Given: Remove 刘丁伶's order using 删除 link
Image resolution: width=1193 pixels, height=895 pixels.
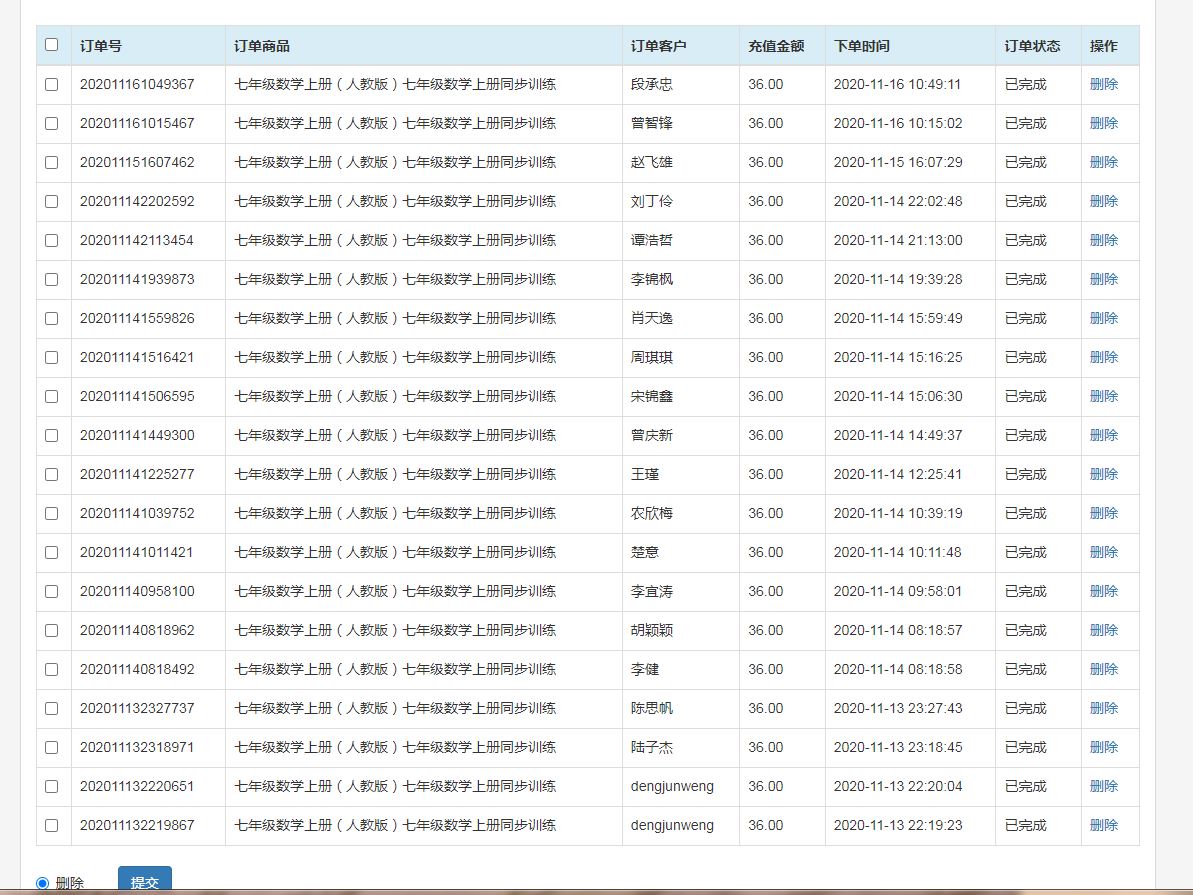Looking at the screenshot, I should click(1103, 202).
